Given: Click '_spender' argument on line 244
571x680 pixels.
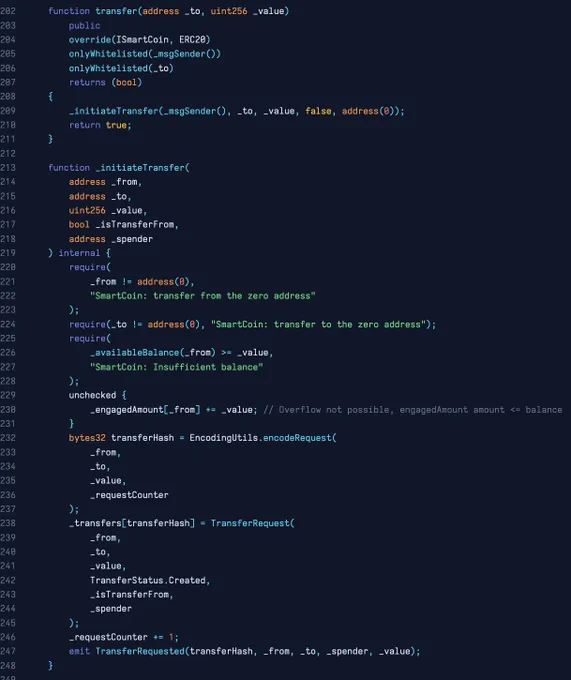Looking at the screenshot, I should [111, 609].
